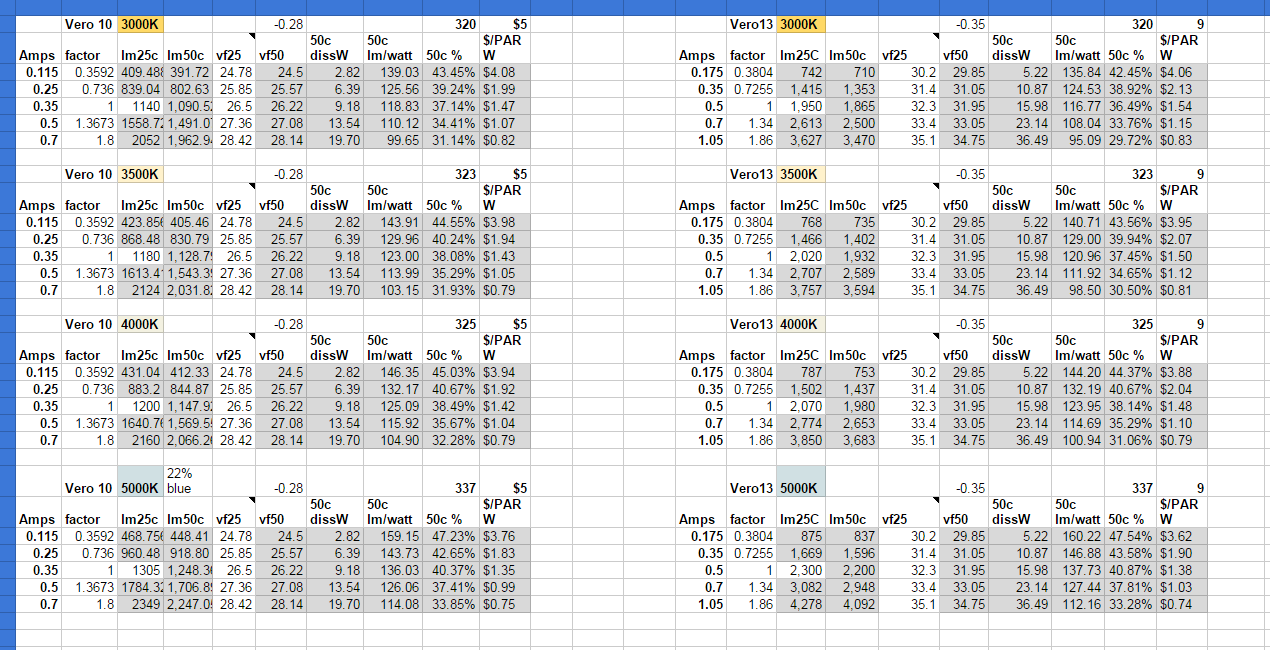Select the 3500K cell beside Vero13
This screenshot has height=650, width=1270.
pyautogui.click(x=802, y=174)
